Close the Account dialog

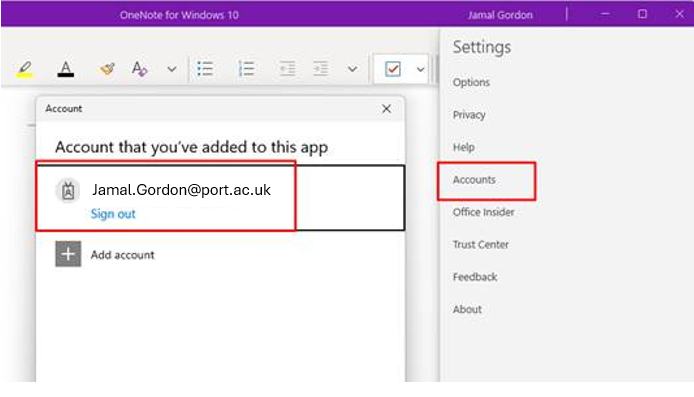(x=386, y=109)
